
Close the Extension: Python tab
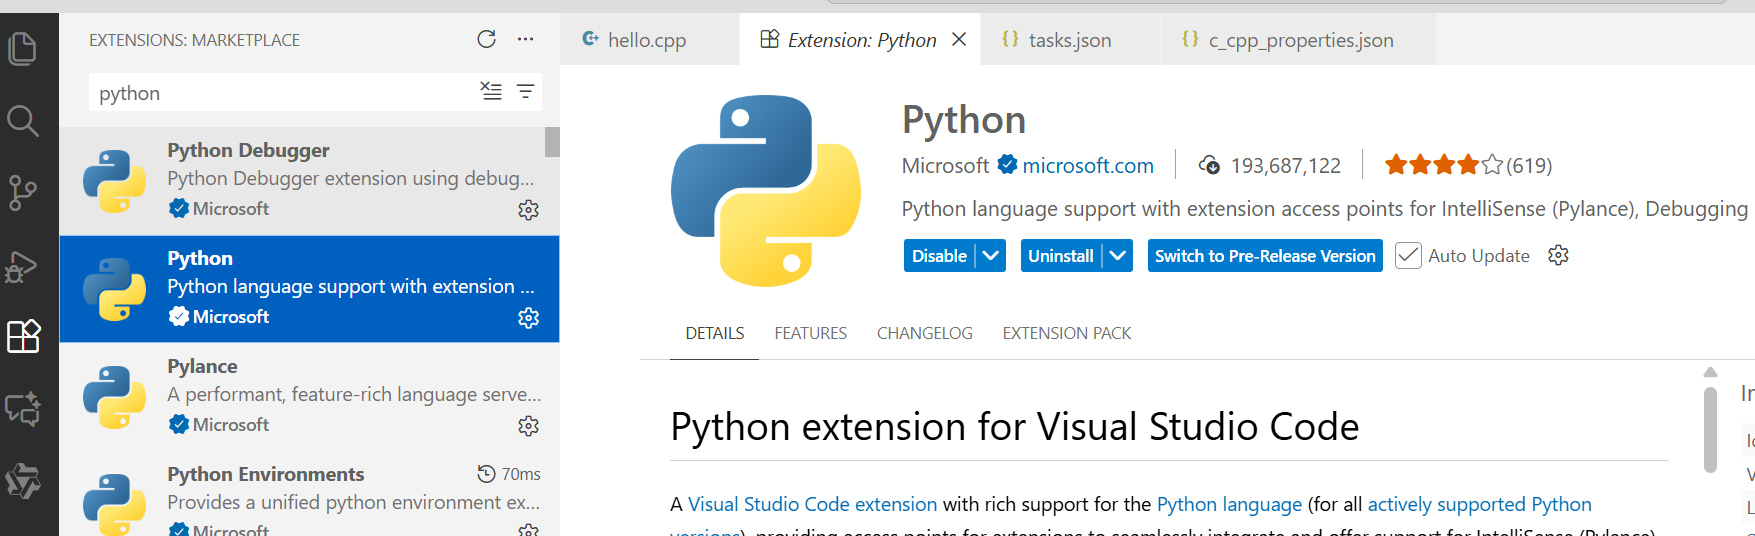tap(959, 39)
